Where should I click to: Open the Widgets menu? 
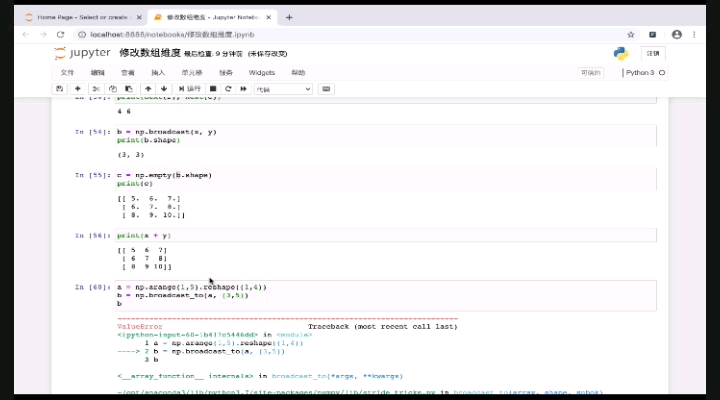point(262,73)
